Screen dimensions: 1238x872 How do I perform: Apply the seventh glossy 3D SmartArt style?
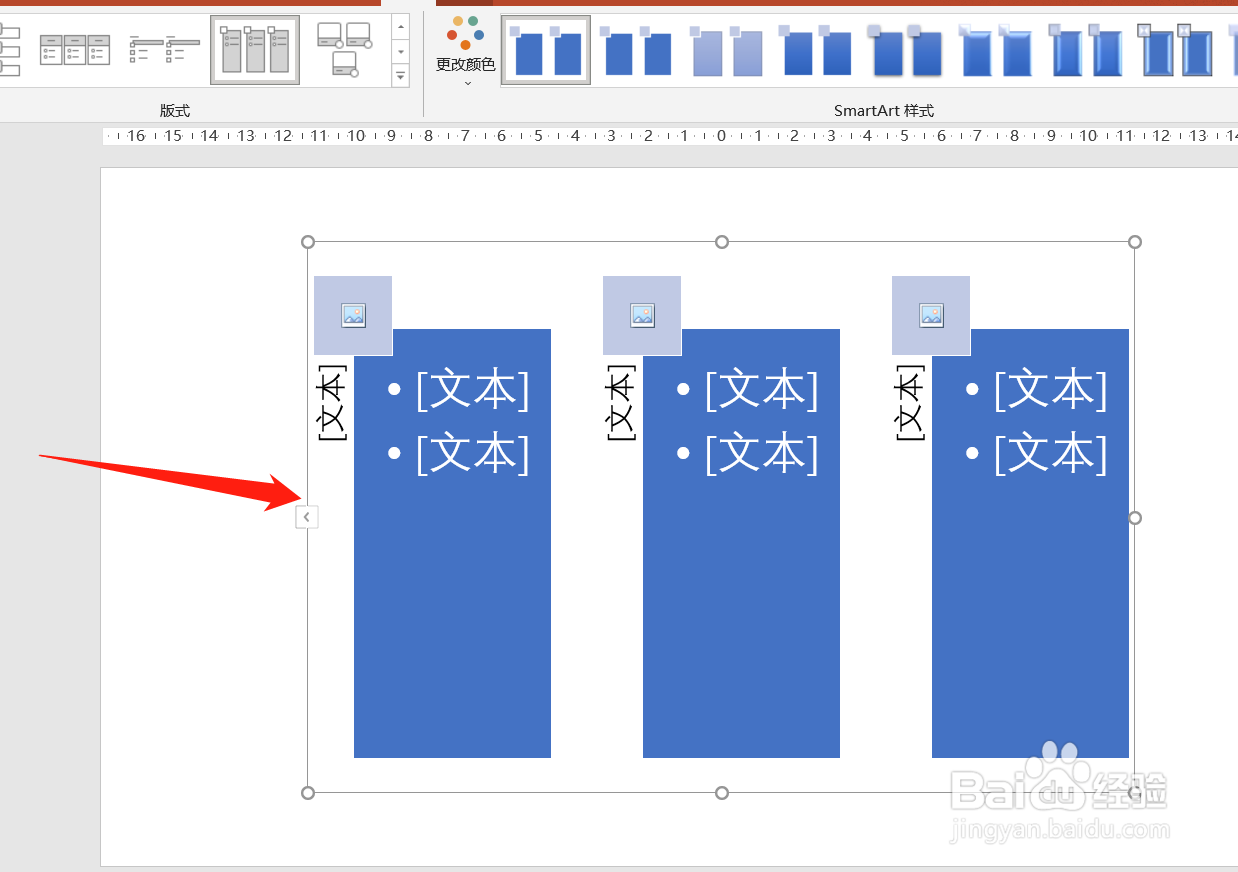(x=1085, y=50)
